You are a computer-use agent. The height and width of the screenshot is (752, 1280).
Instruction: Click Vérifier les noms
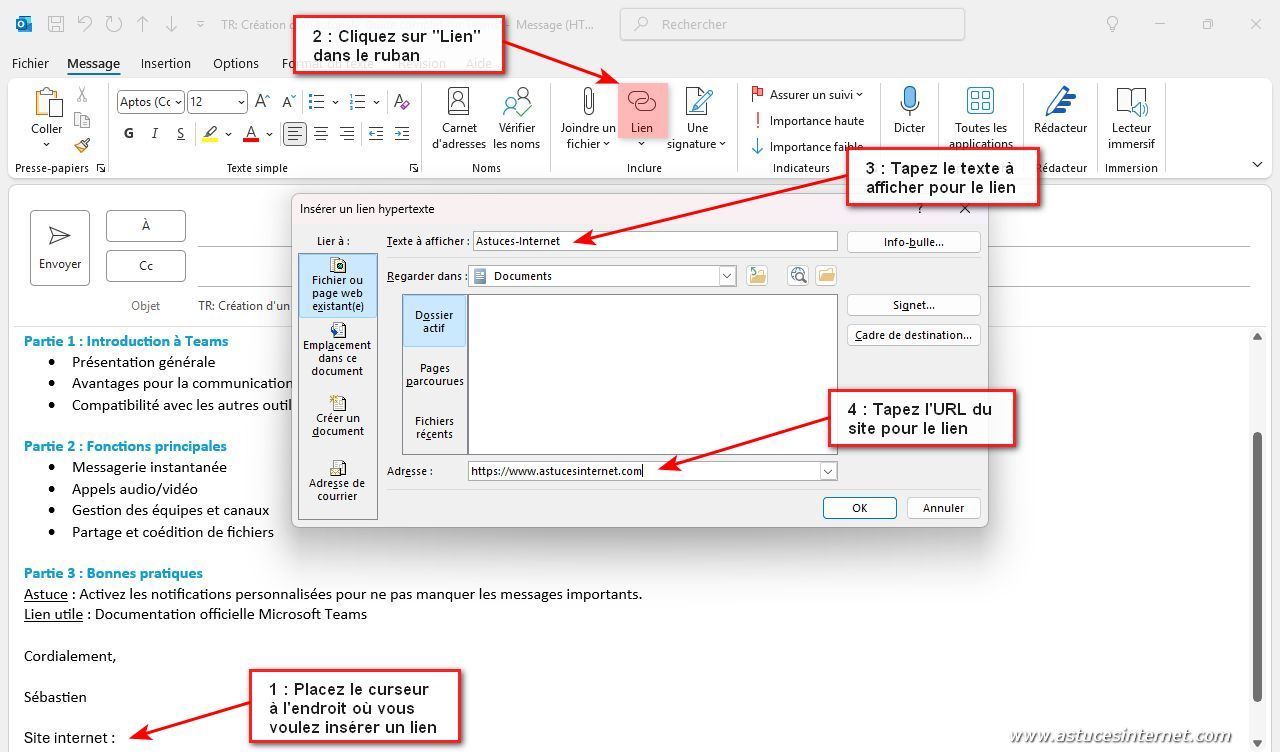click(x=517, y=118)
